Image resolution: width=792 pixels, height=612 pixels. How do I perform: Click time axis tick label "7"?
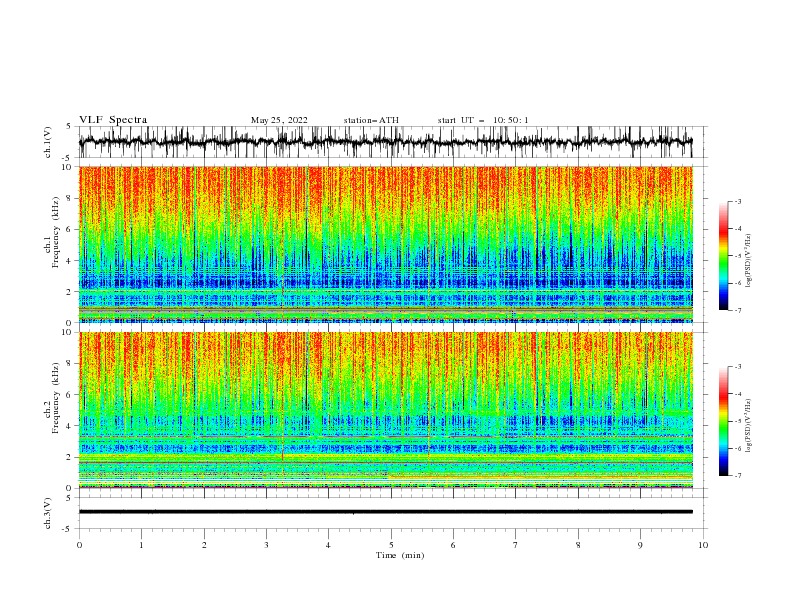pyautogui.click(x=516, y=545)
